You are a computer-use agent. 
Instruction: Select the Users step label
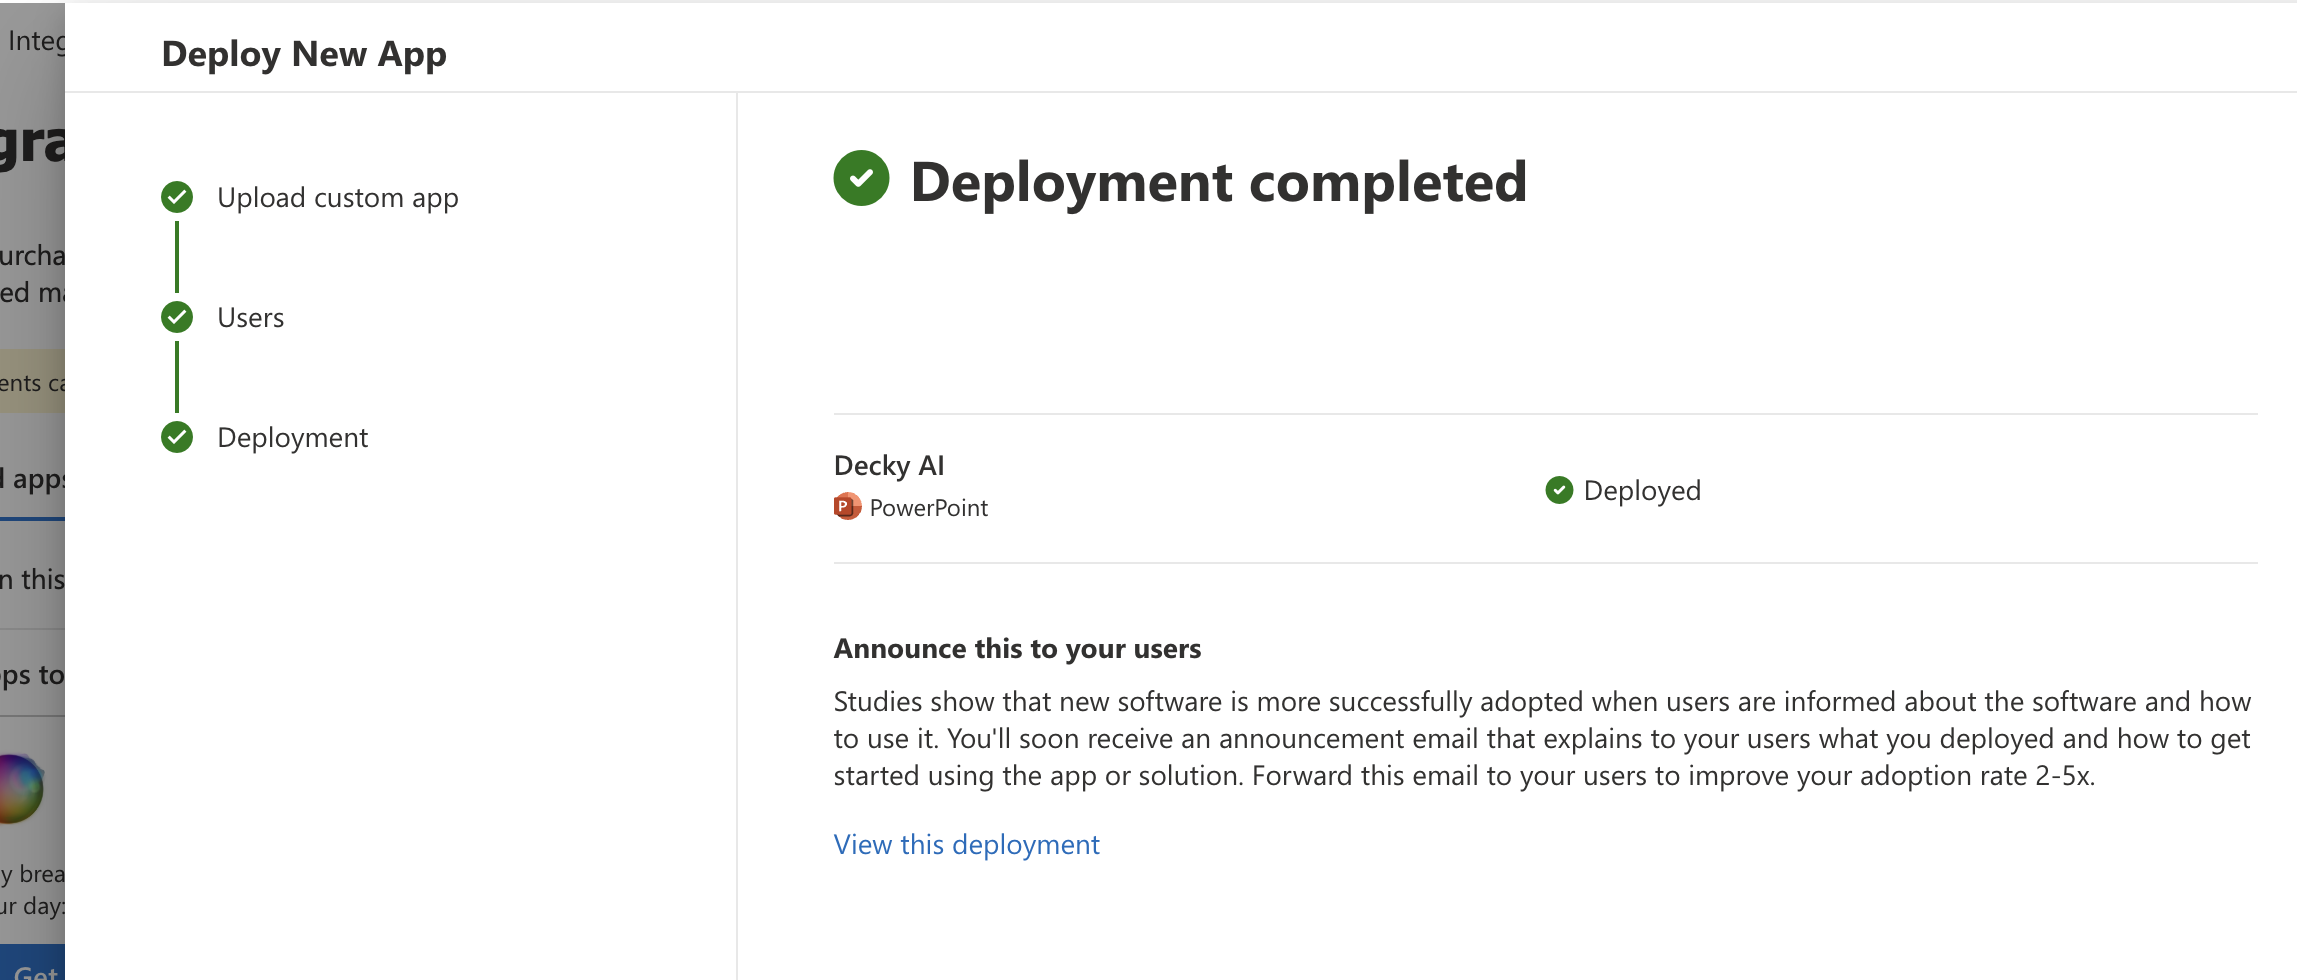click(251, 318)
